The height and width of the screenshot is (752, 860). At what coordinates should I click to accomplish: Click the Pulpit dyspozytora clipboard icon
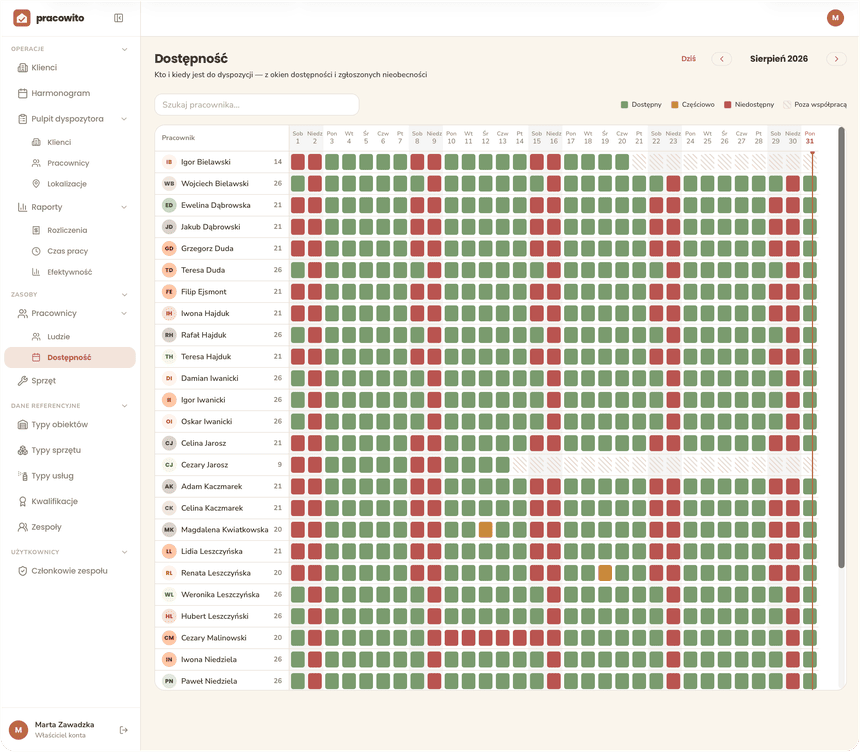[22, 119]
